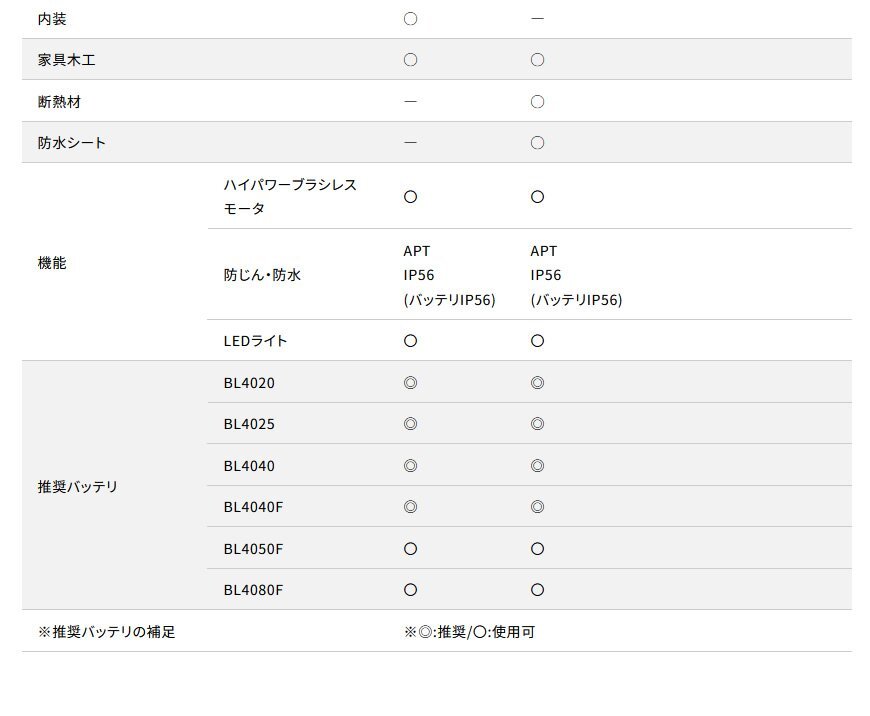Select the ◎ for BL4040 left column
The height and width of the screenshot is (716, 870).
[409, 465]
